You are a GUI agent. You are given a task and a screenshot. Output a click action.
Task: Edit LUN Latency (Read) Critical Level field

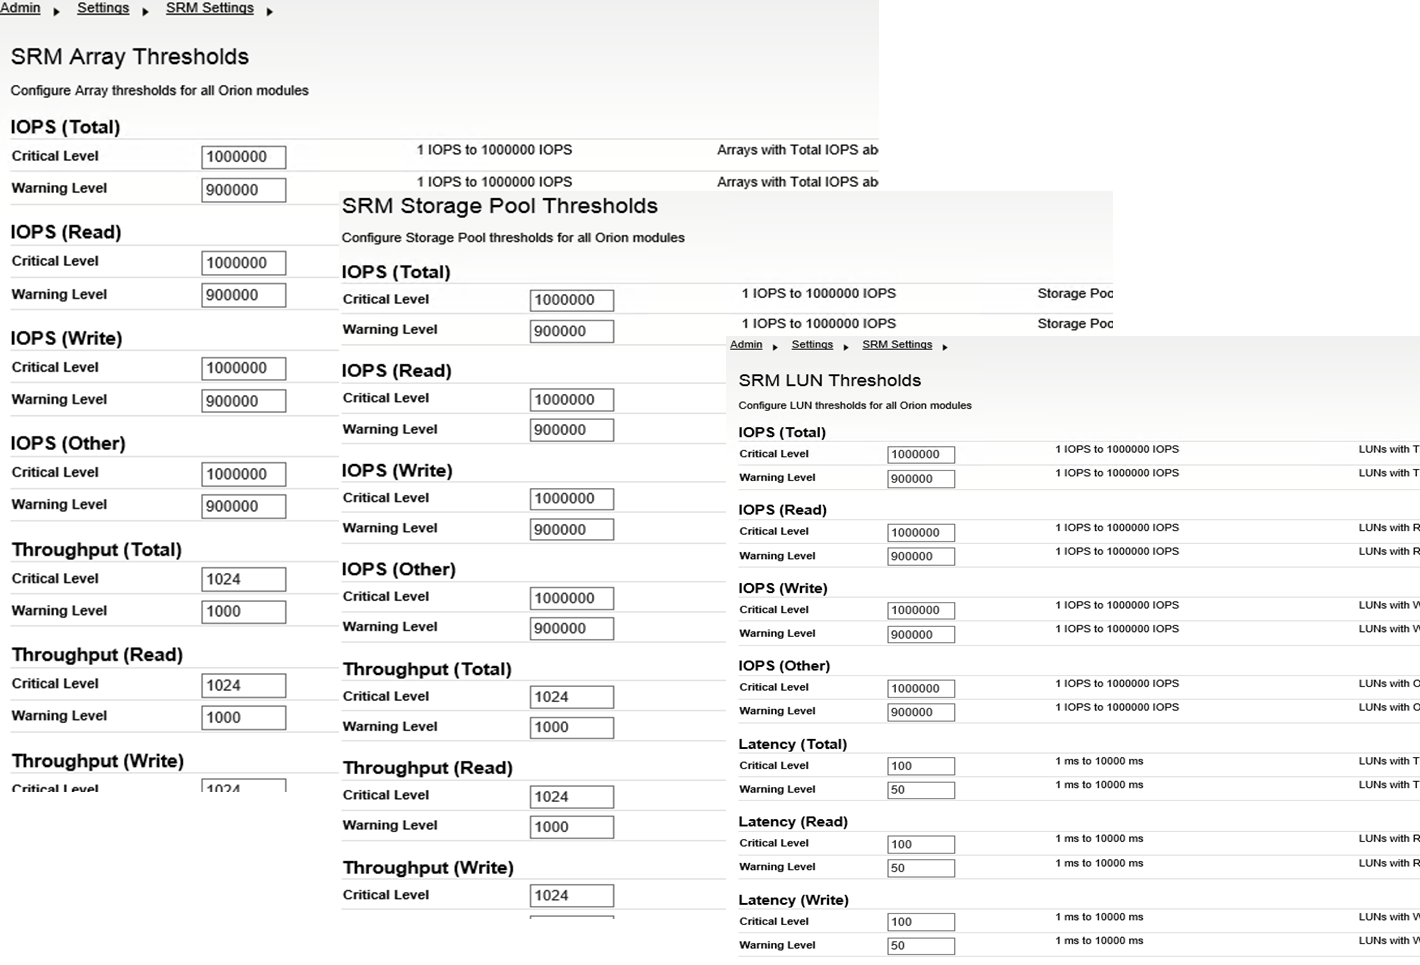[921, 844]
